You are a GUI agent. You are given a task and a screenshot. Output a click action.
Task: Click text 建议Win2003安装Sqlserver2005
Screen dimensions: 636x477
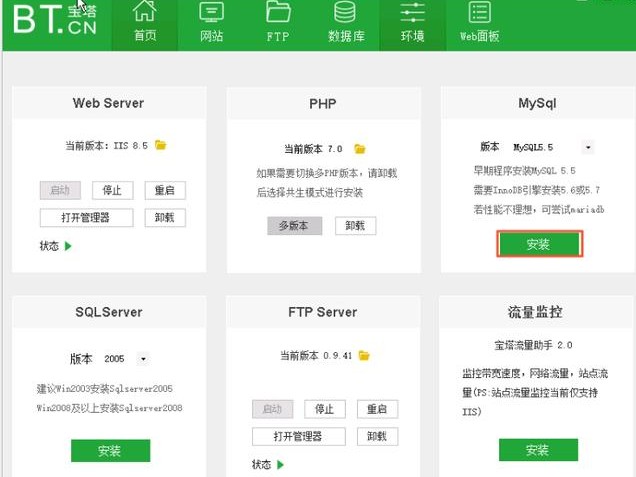pyautogui.click(x=105, y=389)
